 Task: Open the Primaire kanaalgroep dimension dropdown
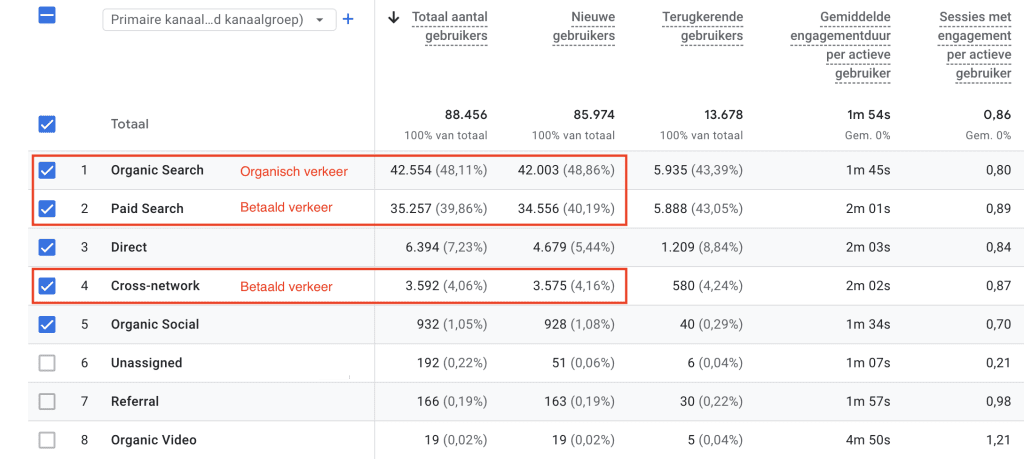(219, 20)
